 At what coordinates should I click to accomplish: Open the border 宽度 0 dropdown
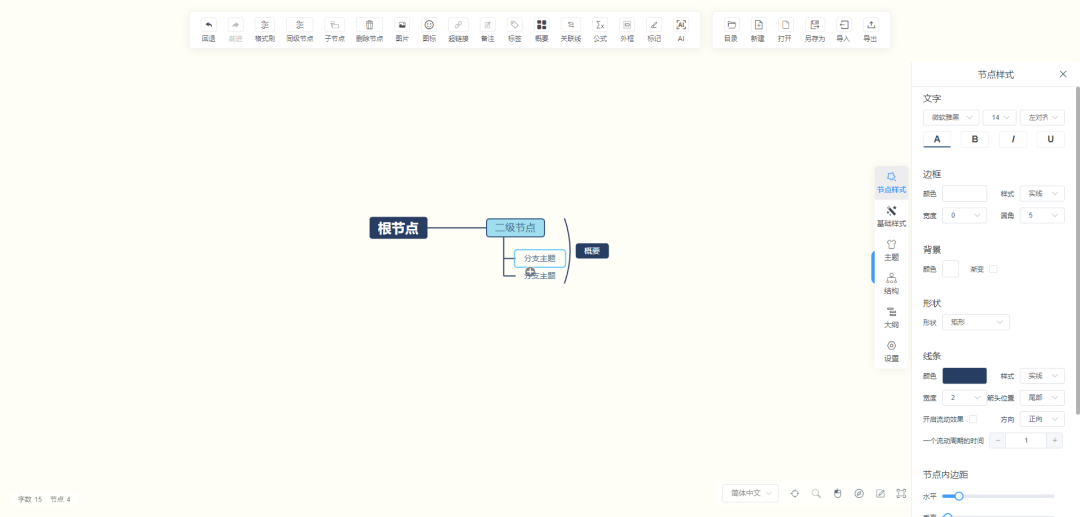(964, 215)
